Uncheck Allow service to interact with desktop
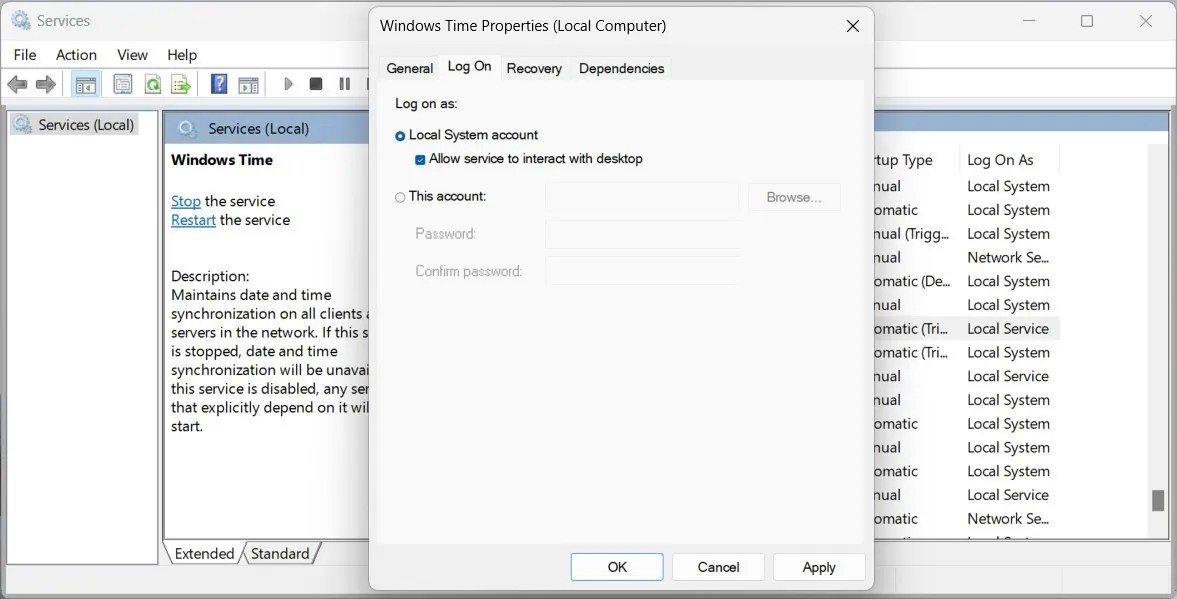This screenshot has width=1177, height=599. pyautogui.click(x=421, y=158)
